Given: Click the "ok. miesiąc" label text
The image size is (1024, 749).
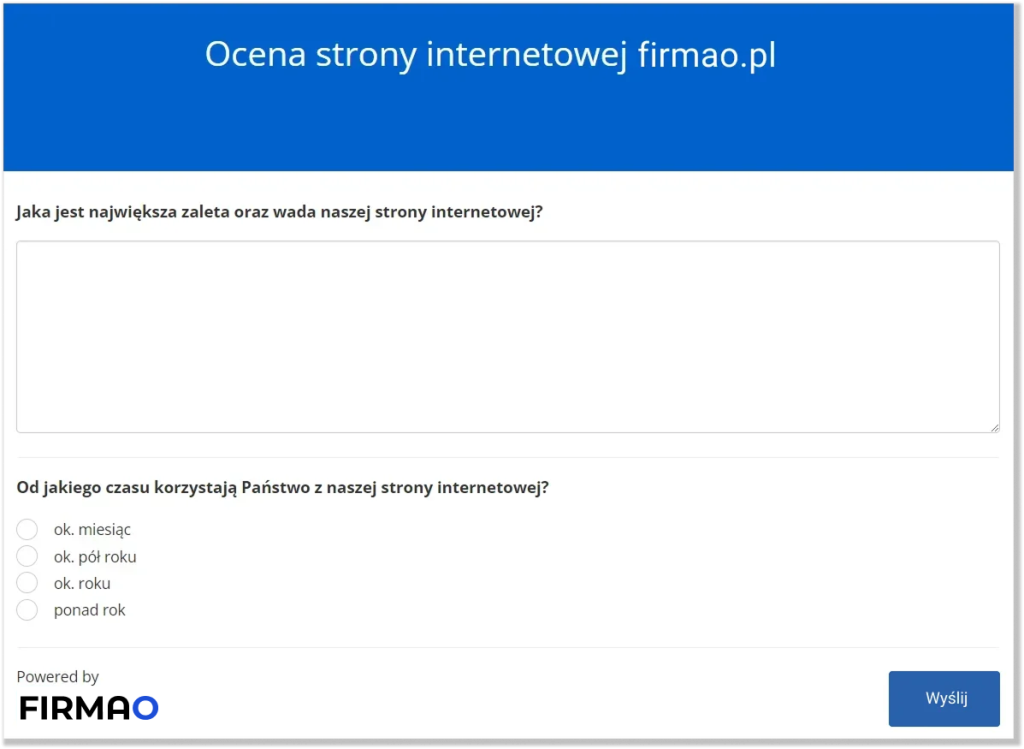Looking at the screenshot, I should [92, 530].
